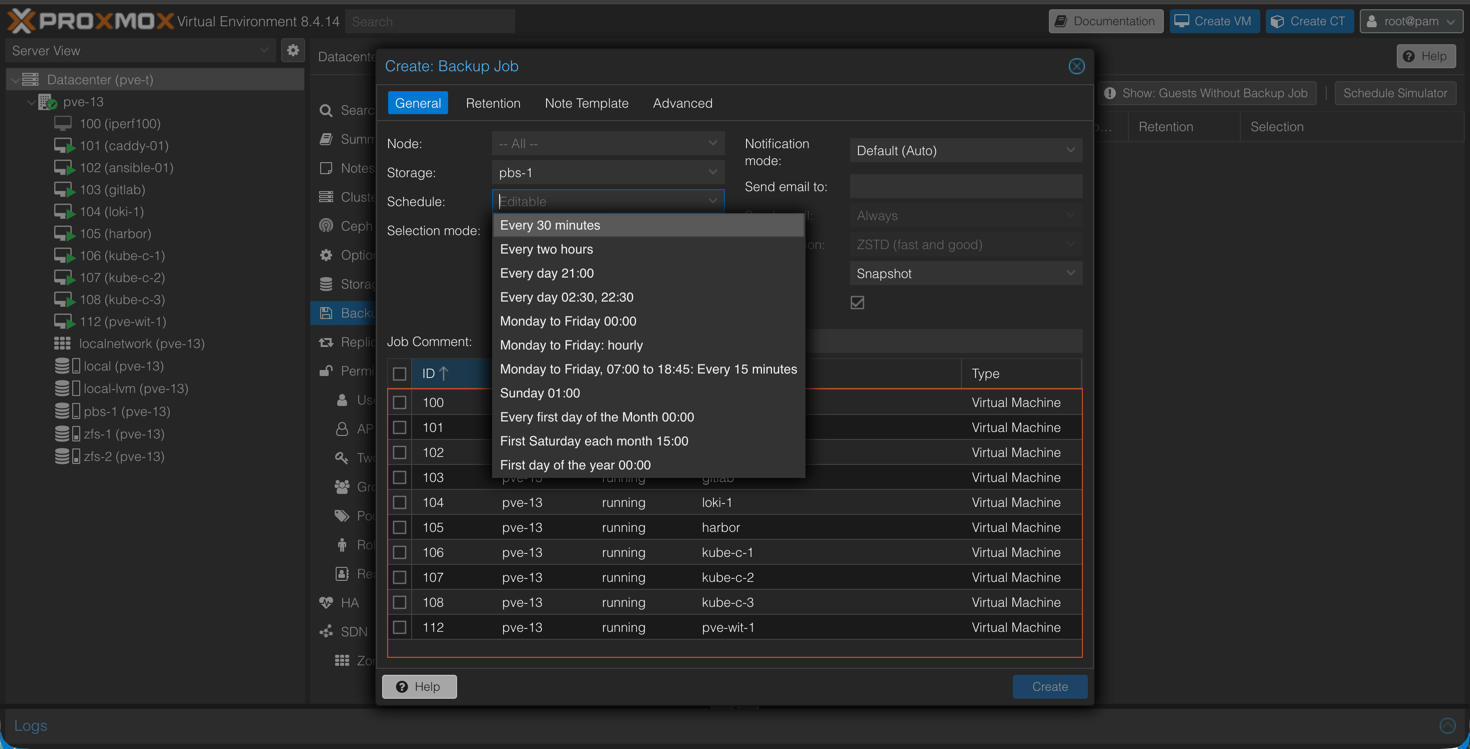Click the server view gear settings icon
The image size is (1470, 749).
click(293, 50)
